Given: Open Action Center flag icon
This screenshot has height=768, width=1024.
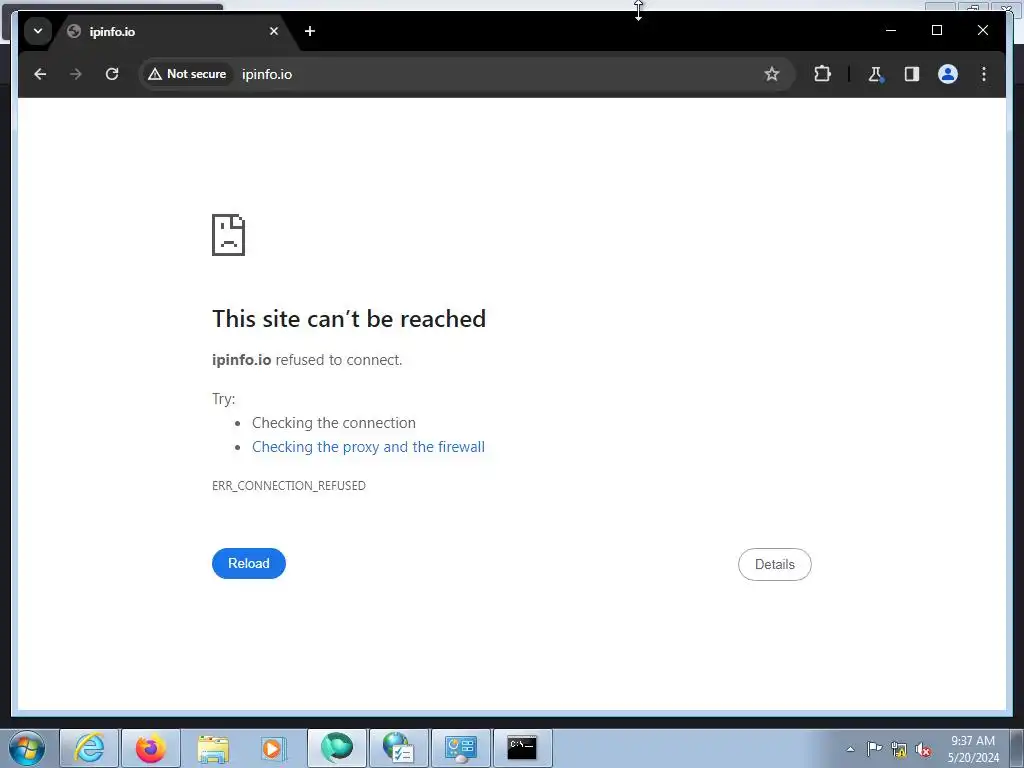Looking at the screenshot, I should [x=874, y=749].
